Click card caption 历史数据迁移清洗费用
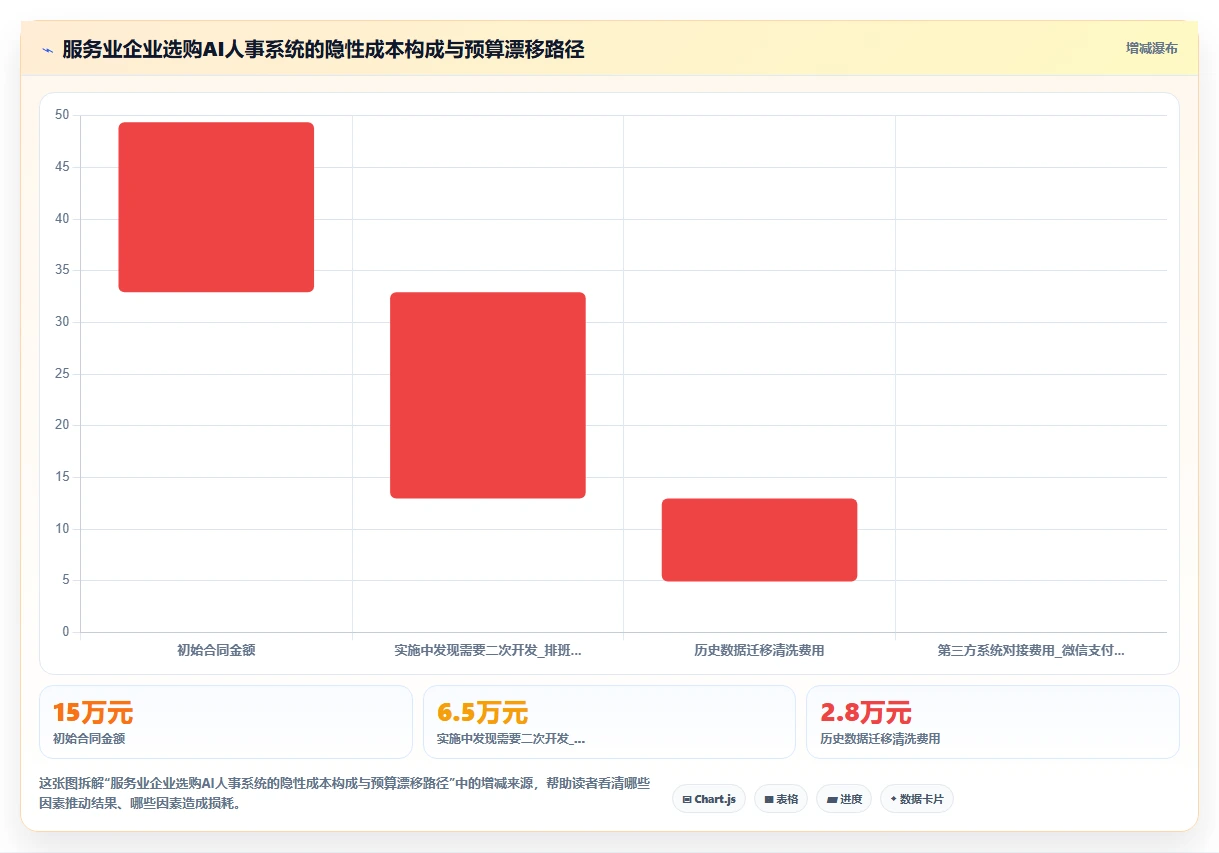This screenshot has width=1219, height=853. coord(880,739)
